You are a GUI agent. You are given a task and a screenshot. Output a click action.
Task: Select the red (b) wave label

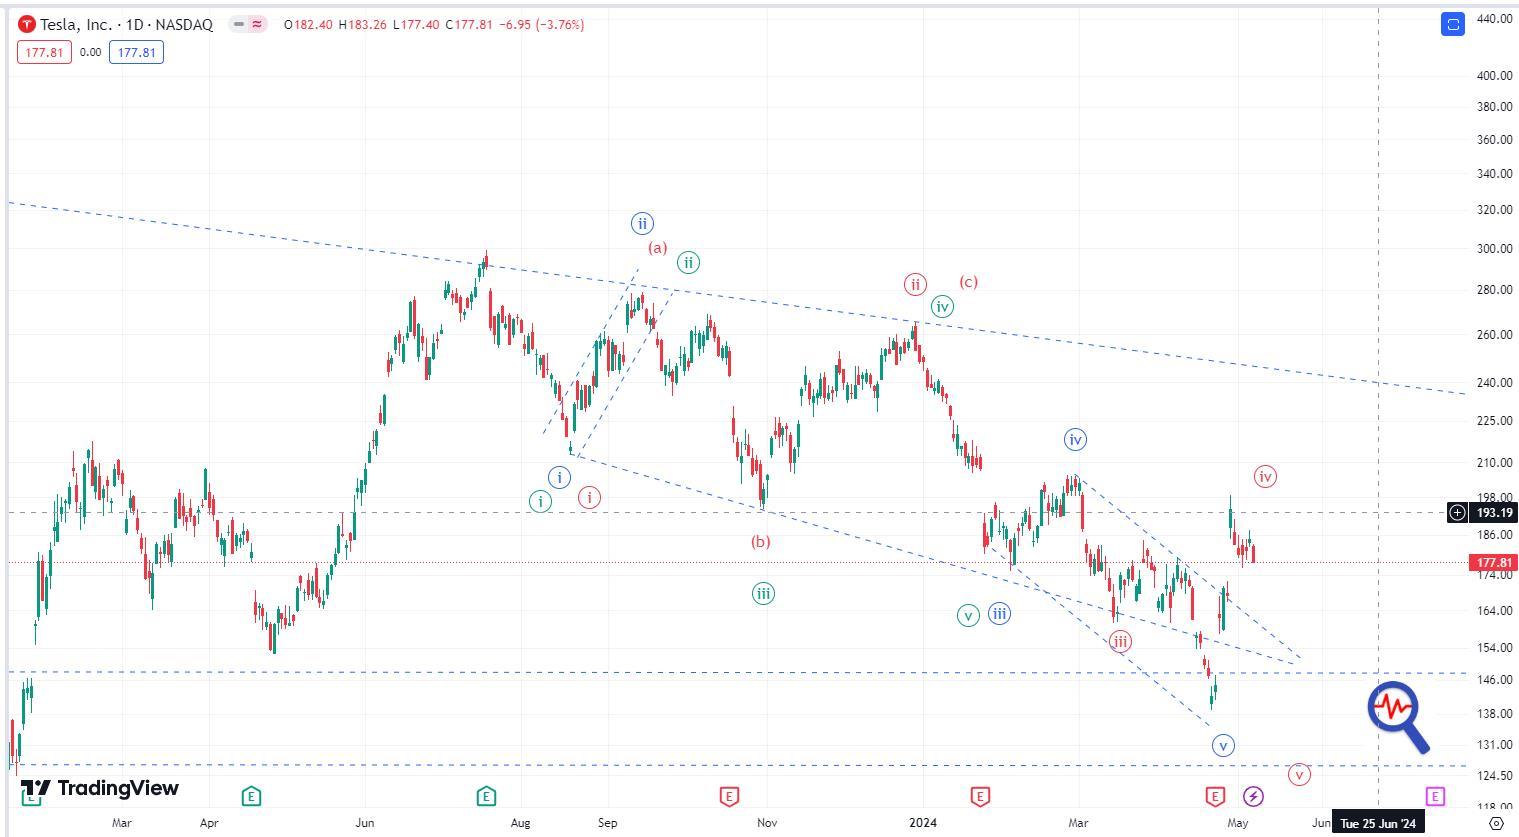[761, 542]
